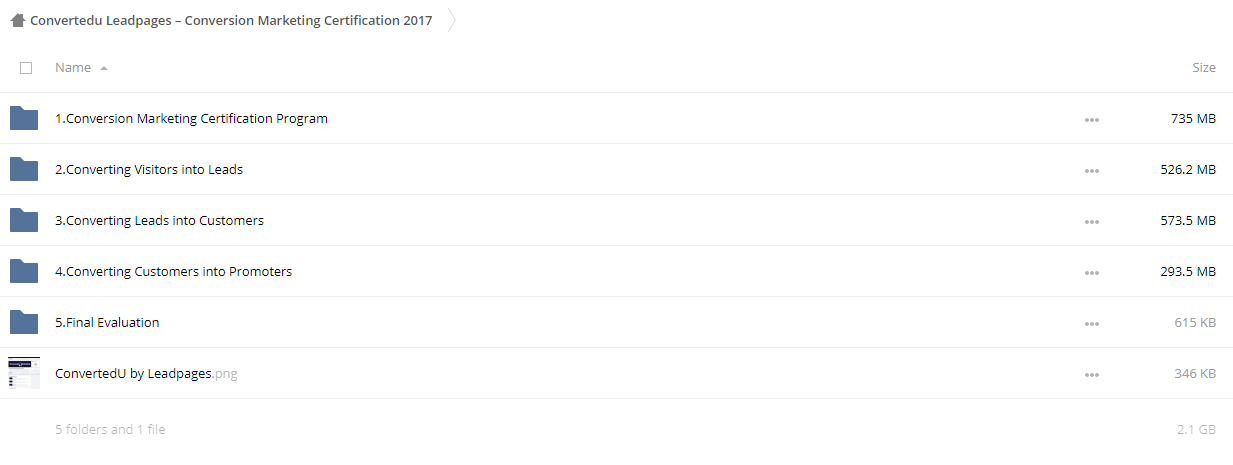Expand three-dot menu for 3.Converting Leads into Customers

(1091, 222)
